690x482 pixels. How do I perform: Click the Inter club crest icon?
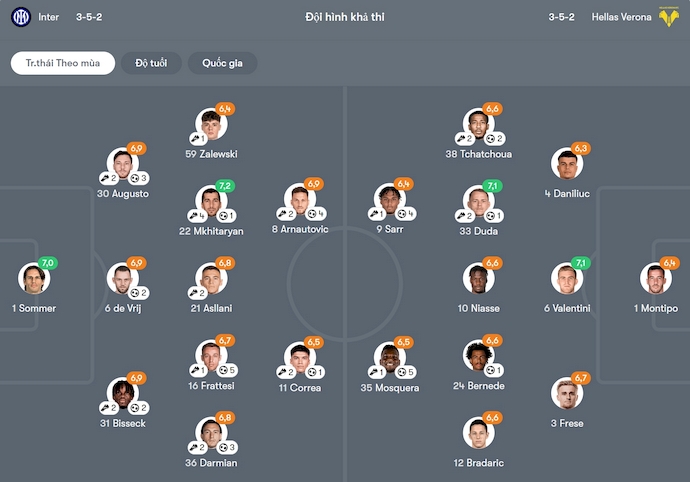click(x=21, y=17)
